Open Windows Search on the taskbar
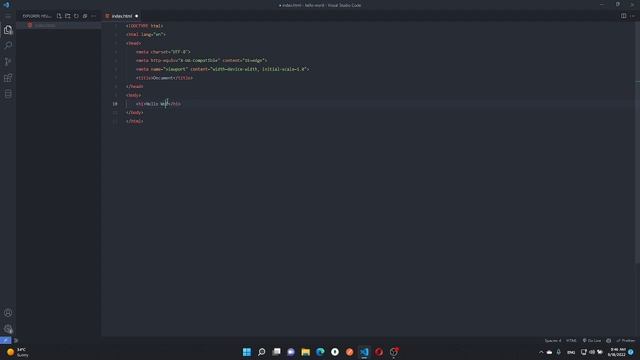Viewport: 640px width, 360px height. pos(262,352)
